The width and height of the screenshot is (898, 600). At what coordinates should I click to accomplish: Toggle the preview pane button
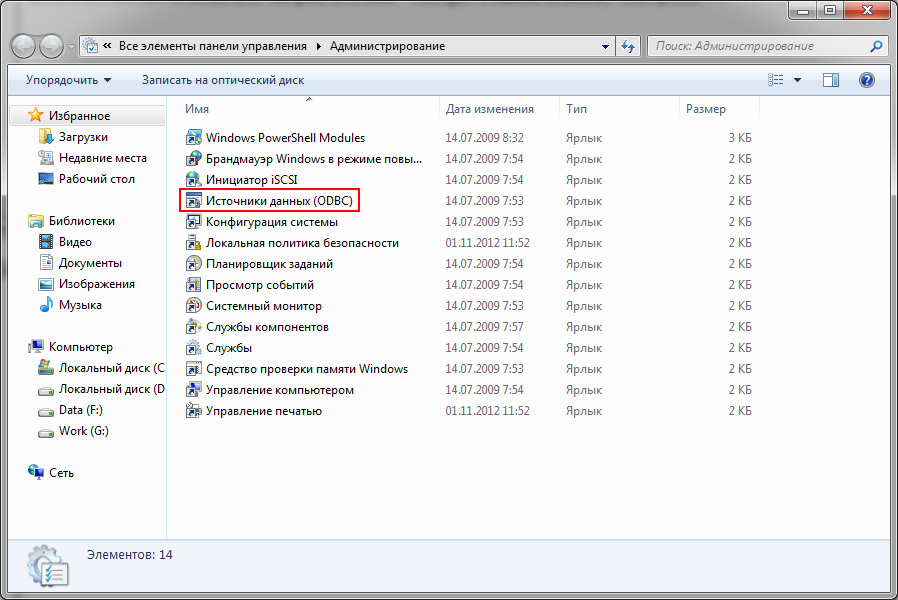[x=830, y=80]
